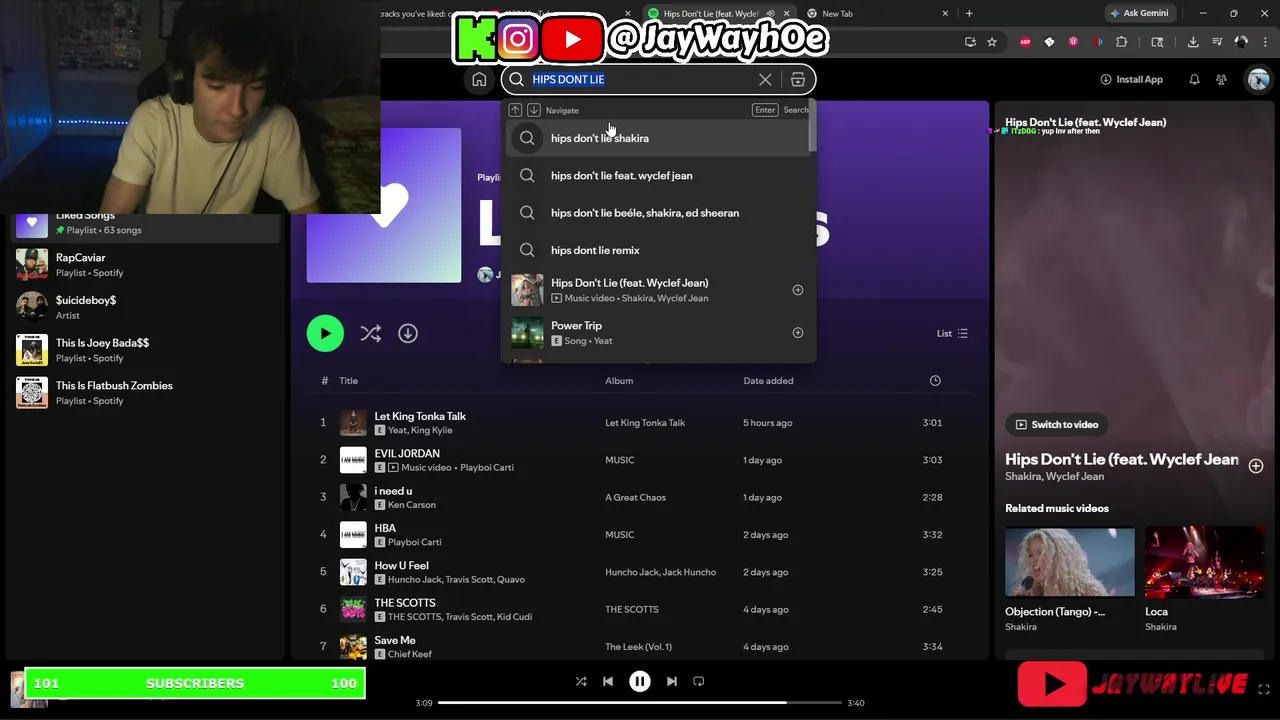Sort tracks by the Title column header
The width and height of the screenshot is (1280, 720).
coord(348,381)
